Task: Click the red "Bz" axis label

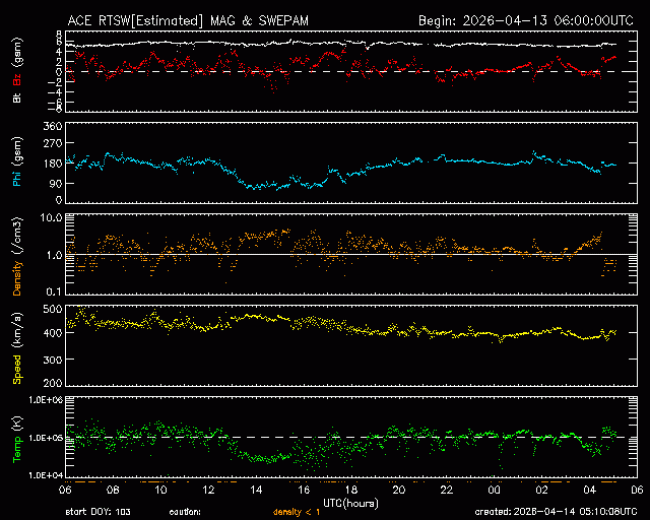Action: pyautogui.click(x=17, y=80)
